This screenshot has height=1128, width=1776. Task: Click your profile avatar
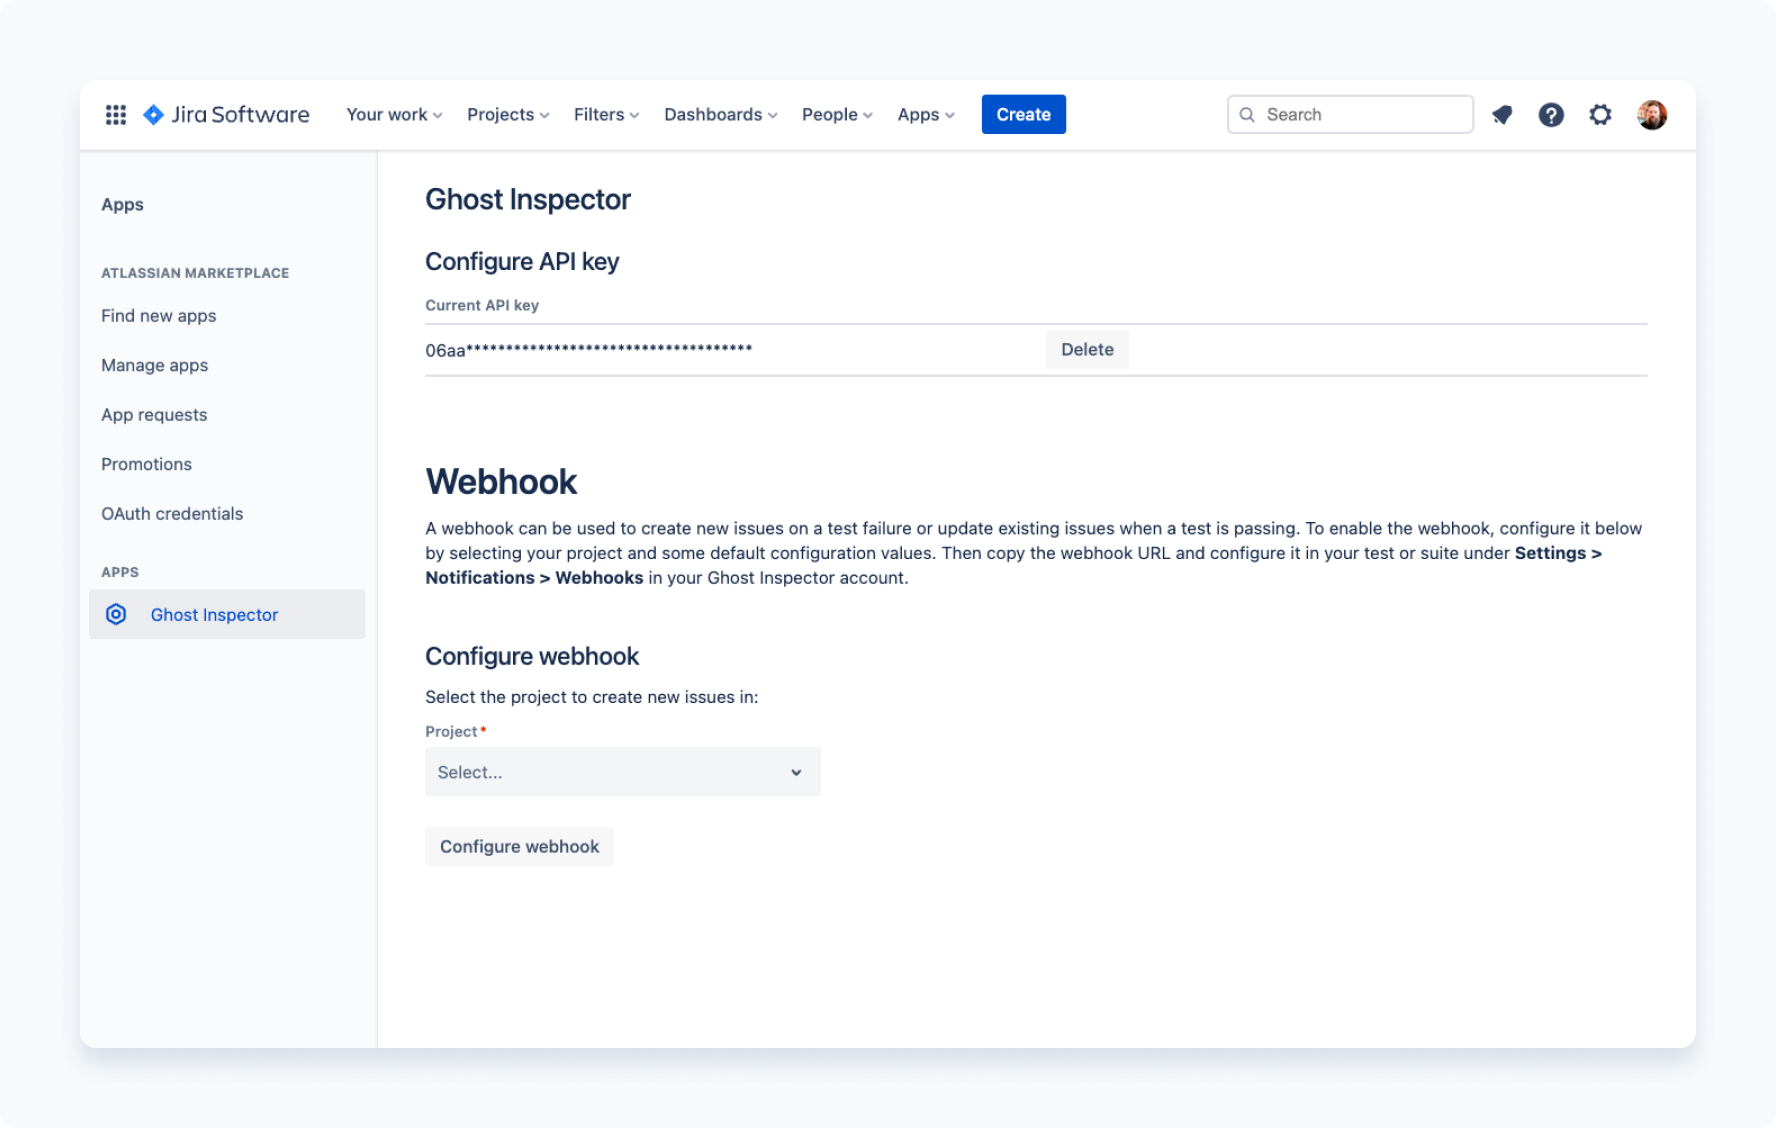(1653, 114)
